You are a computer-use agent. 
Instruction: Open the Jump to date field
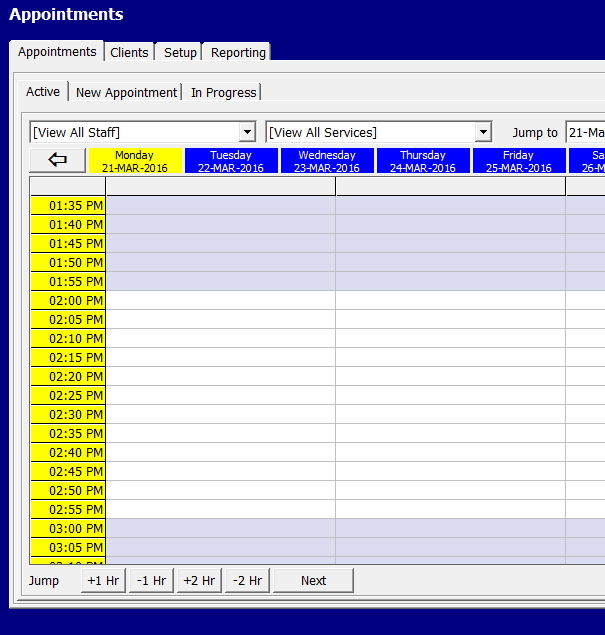tap(585, 132)
